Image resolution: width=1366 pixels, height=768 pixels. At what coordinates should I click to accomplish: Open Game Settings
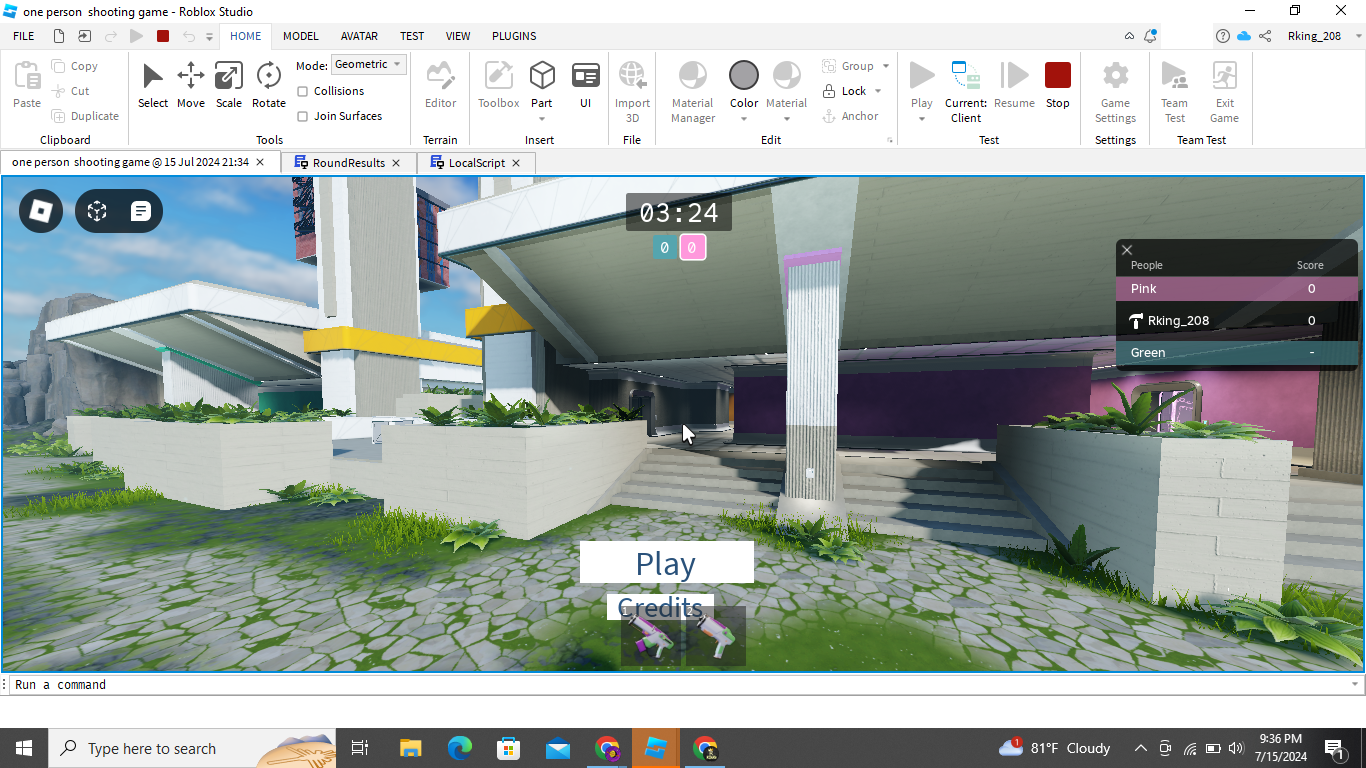point(1115,91)
